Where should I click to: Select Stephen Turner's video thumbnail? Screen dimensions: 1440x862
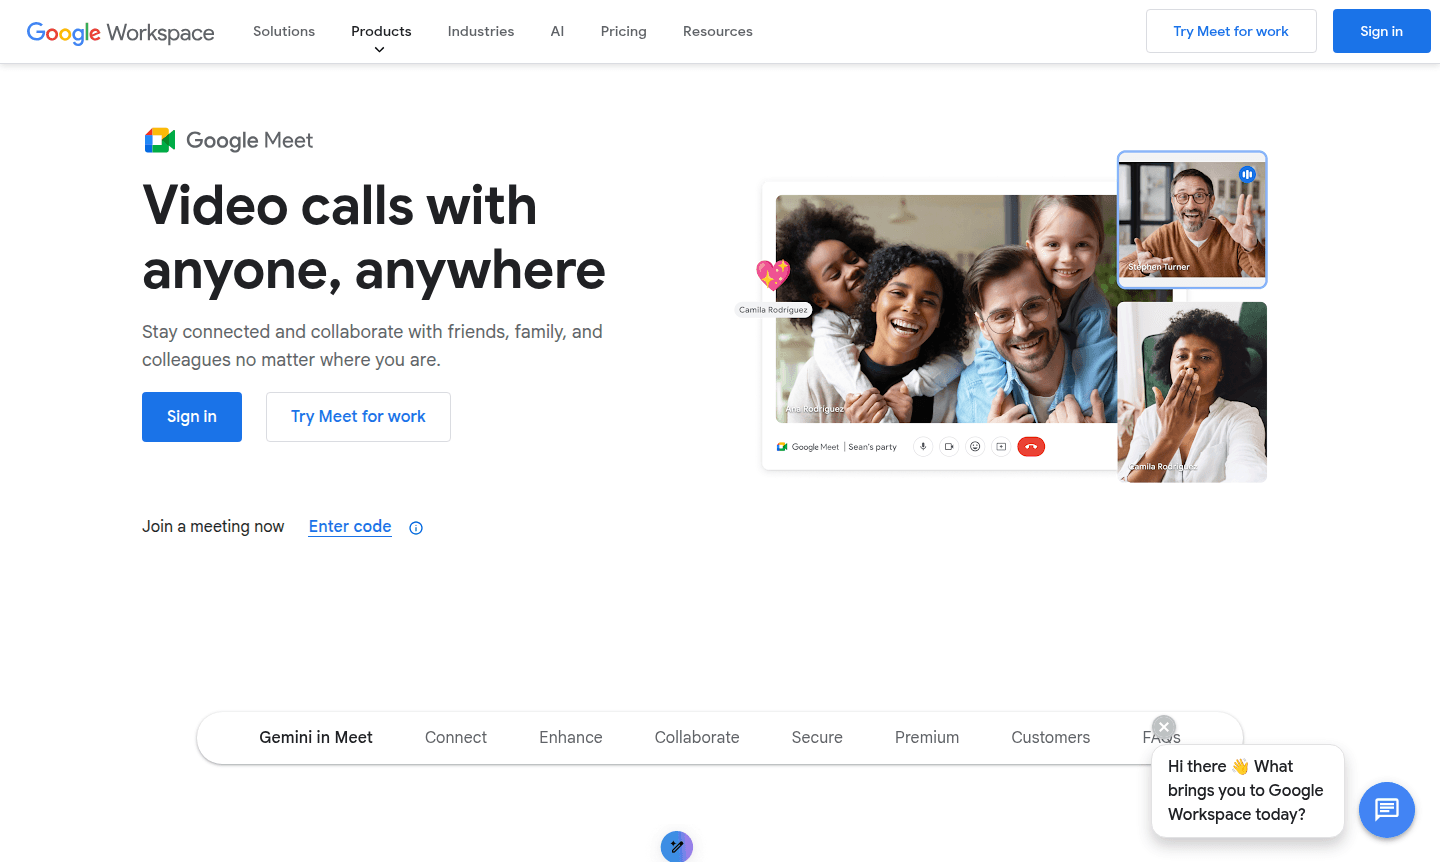(x=1192, y=219)
